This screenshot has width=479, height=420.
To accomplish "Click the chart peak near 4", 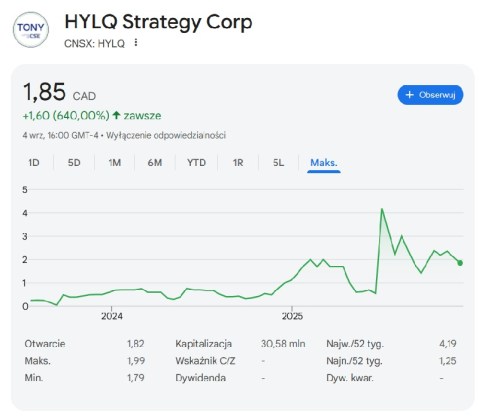I will [x=382, y=209].
